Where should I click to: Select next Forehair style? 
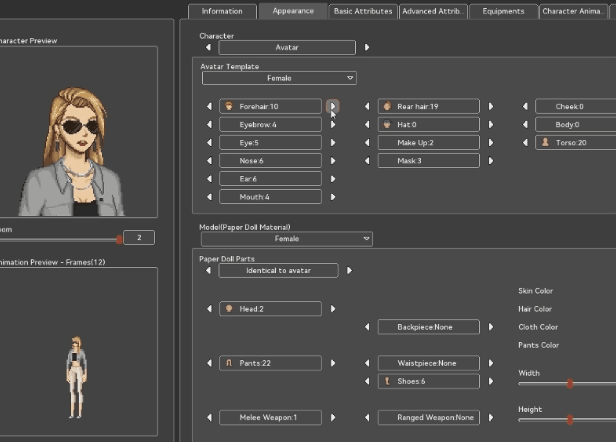coord(333,106)
